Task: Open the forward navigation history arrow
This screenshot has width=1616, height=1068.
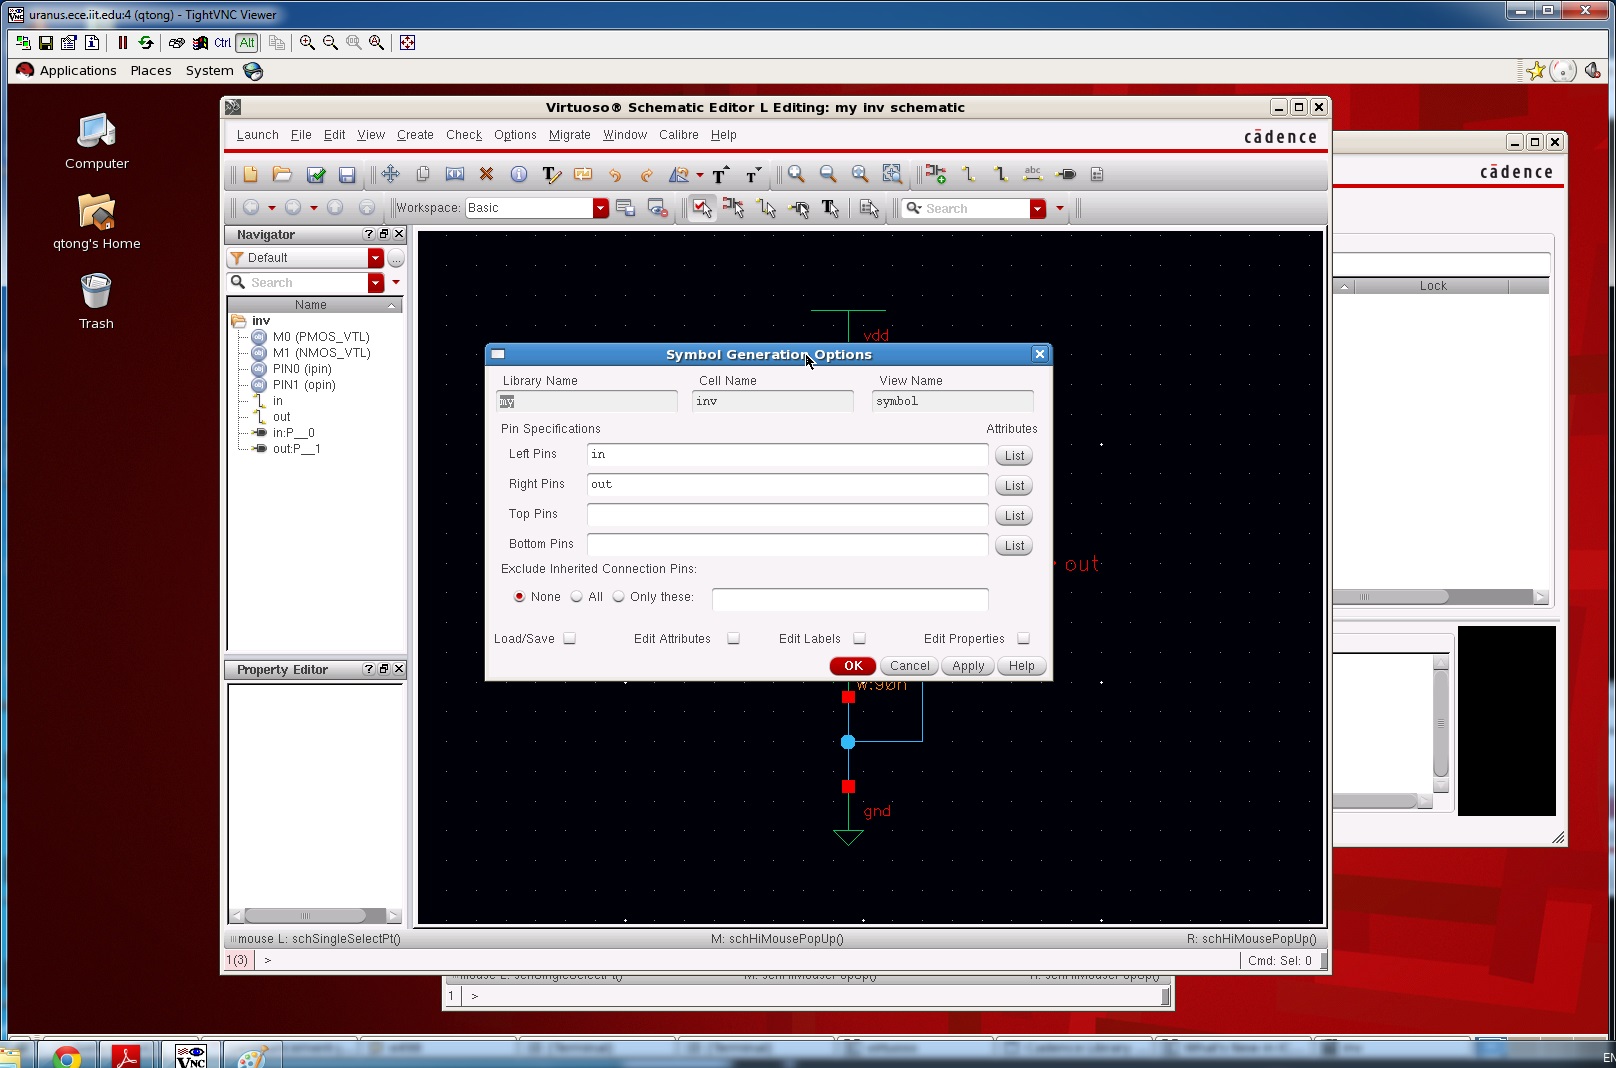Action: click(x=313, y=208)
